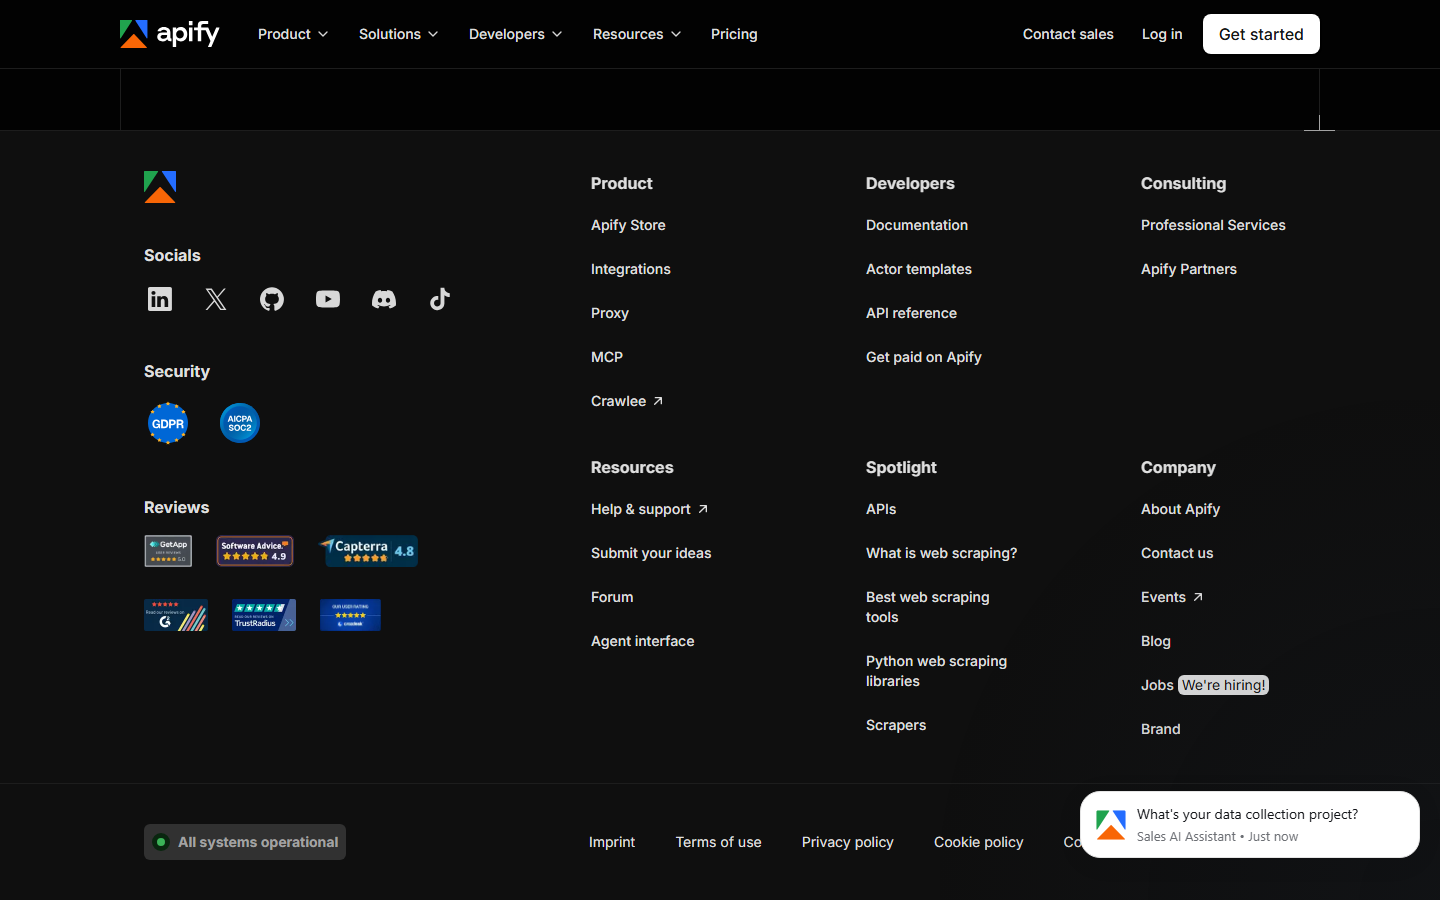The width and height of the screenshot is (1440, 900).
Task: Open the Professional Services link
Action: pos(1213,225)
